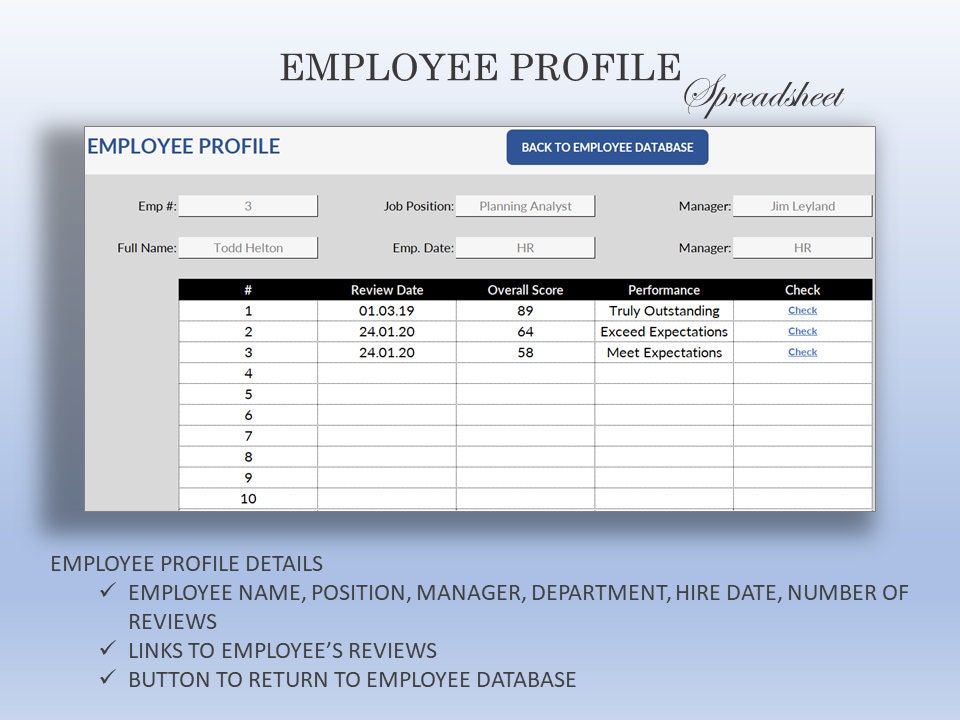Click the Truly Outstanding performance cell
Screen dimensions: 960x720
(663, 311)
